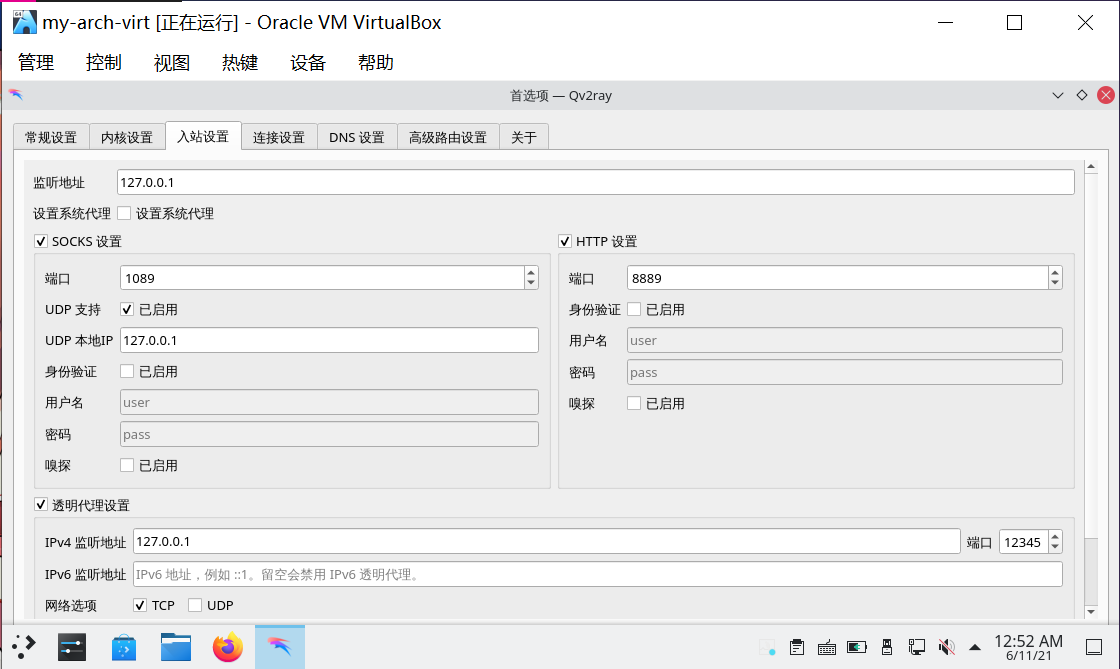Open the Qv2ray app from the taskbar
This screenshot has height=669, width=1120.
[280, 647]
